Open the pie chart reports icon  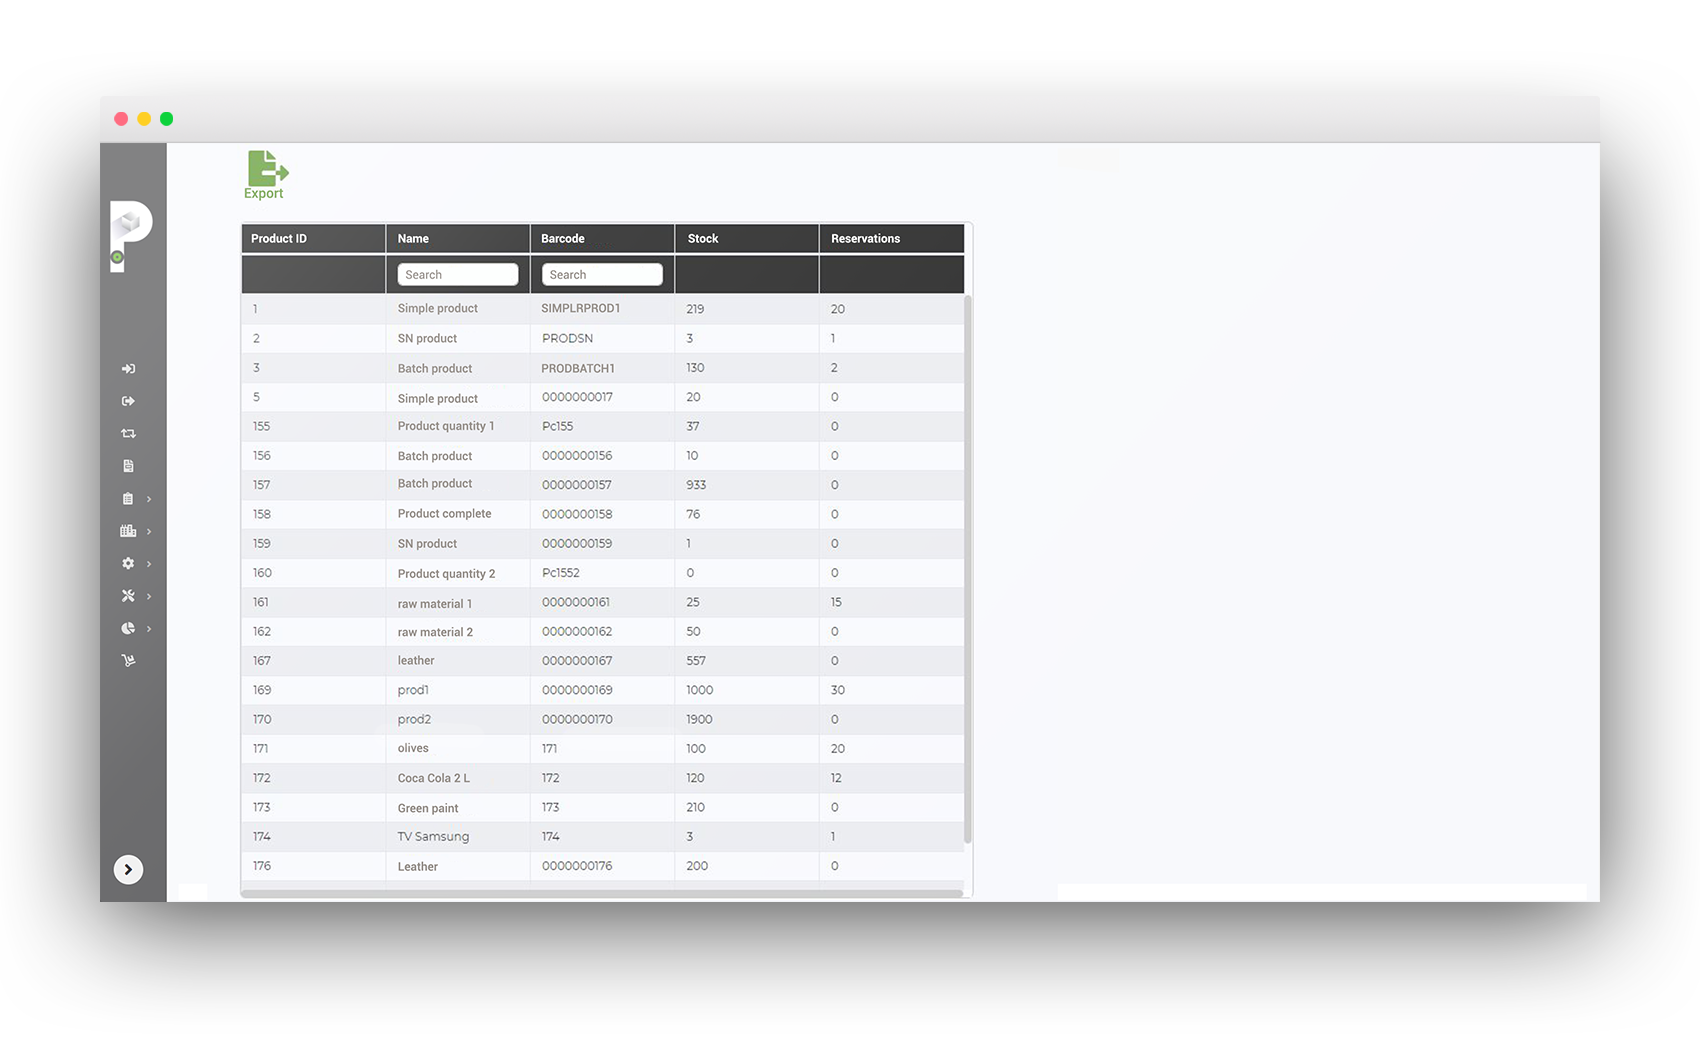click(x=128, y=629)
